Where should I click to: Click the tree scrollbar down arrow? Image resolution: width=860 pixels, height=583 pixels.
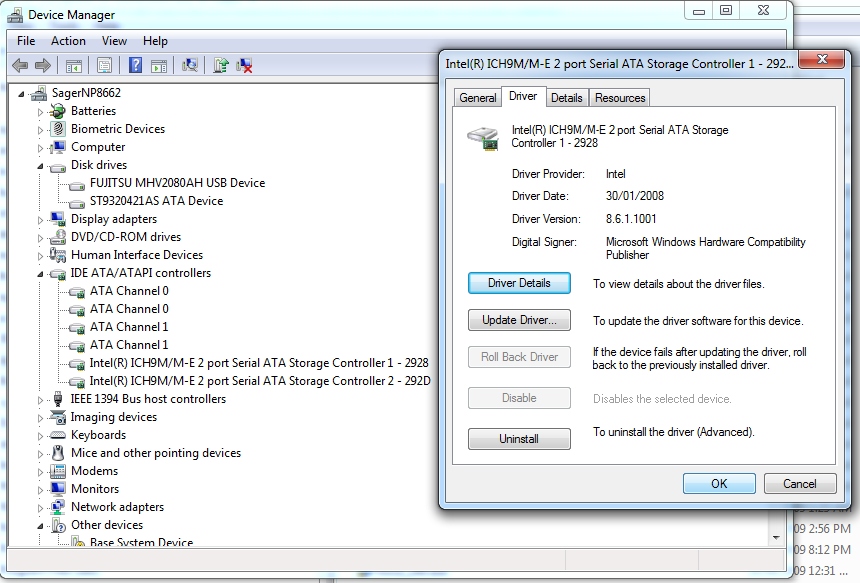click(x=776, y=537)
